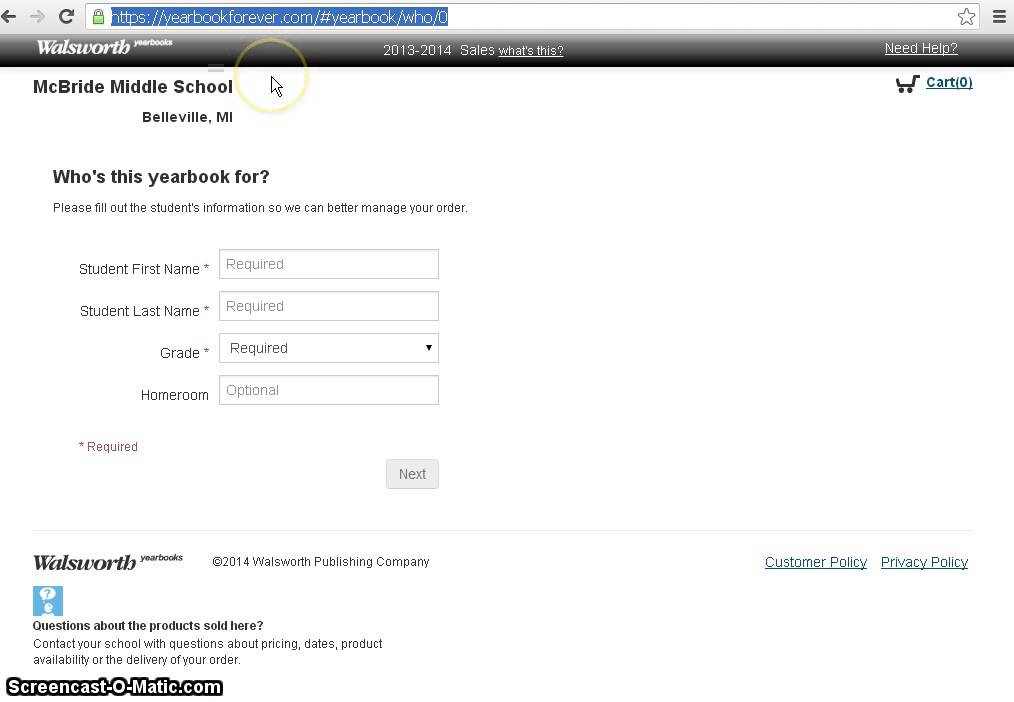
Task: Open the Grade dropdown
Action: tap(329, 348)
